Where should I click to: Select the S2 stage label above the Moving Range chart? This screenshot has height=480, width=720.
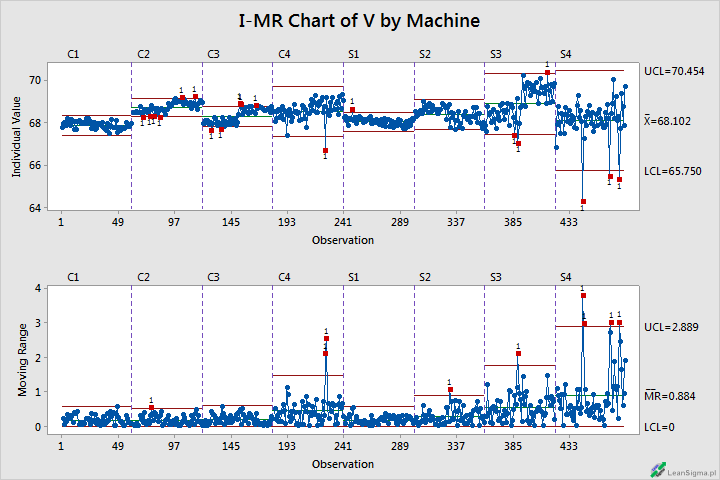point(425,276)
